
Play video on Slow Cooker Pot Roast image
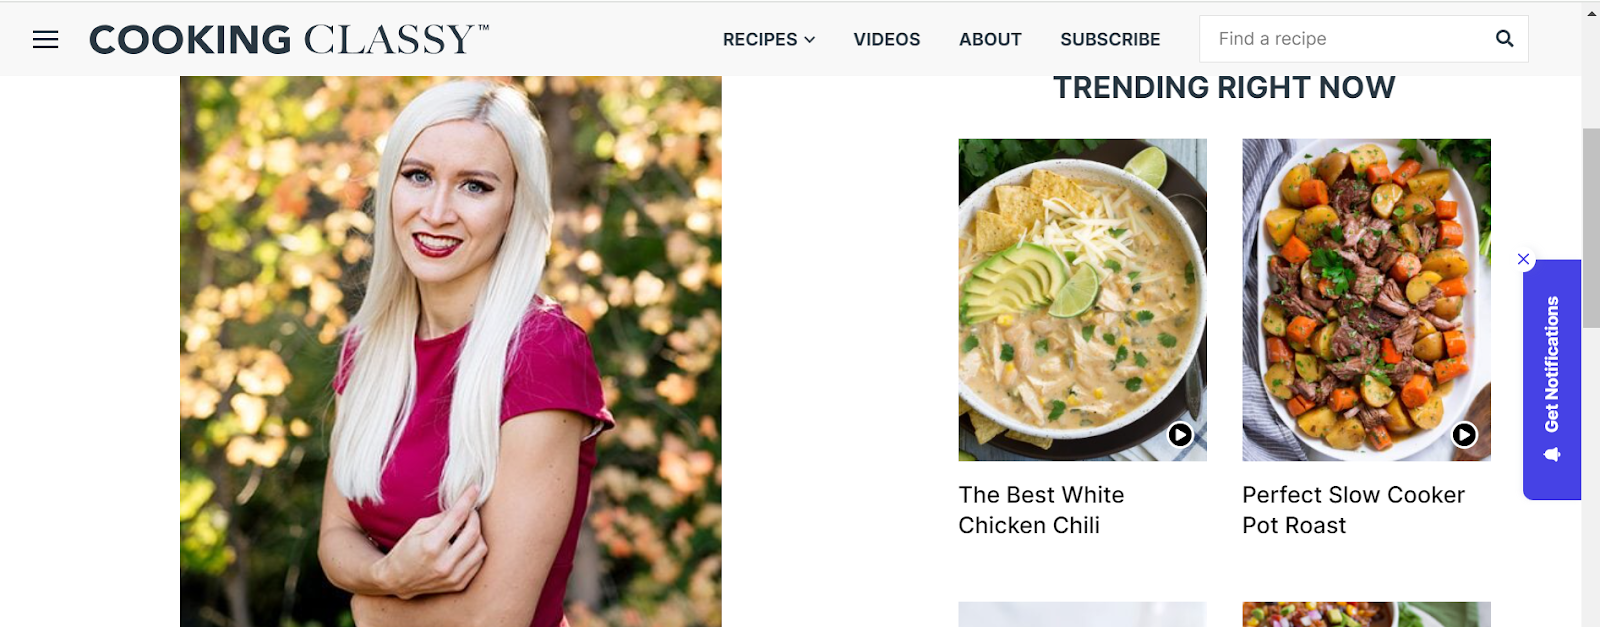(x=1464, y=434)
